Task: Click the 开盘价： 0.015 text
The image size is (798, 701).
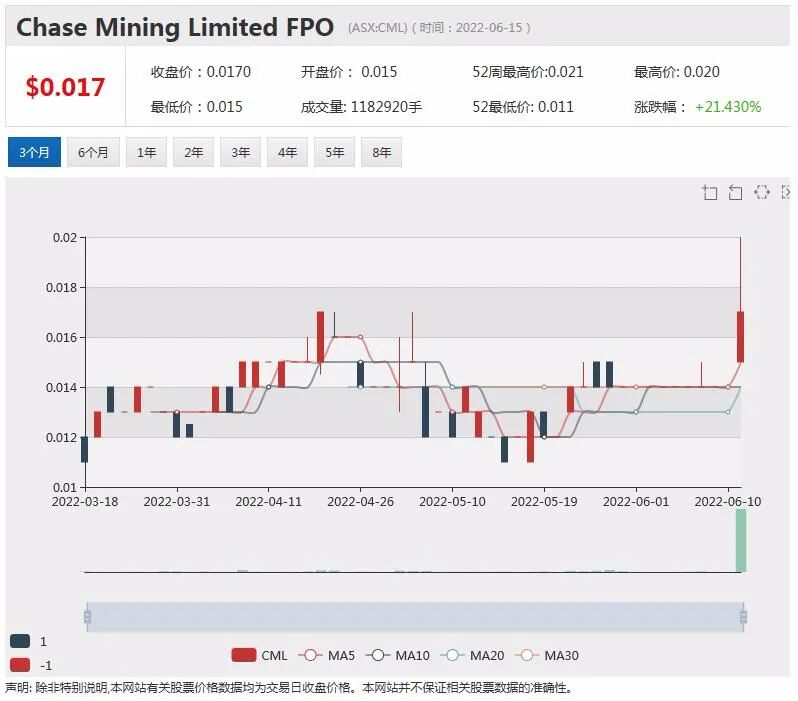Action: click(x=349, y=72)
